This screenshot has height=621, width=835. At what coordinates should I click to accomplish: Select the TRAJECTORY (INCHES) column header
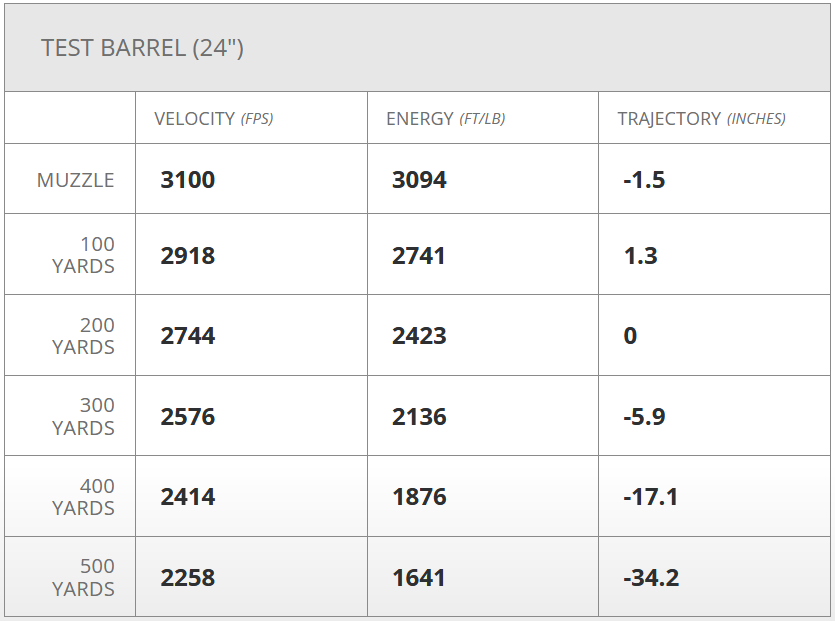(701, 118)
